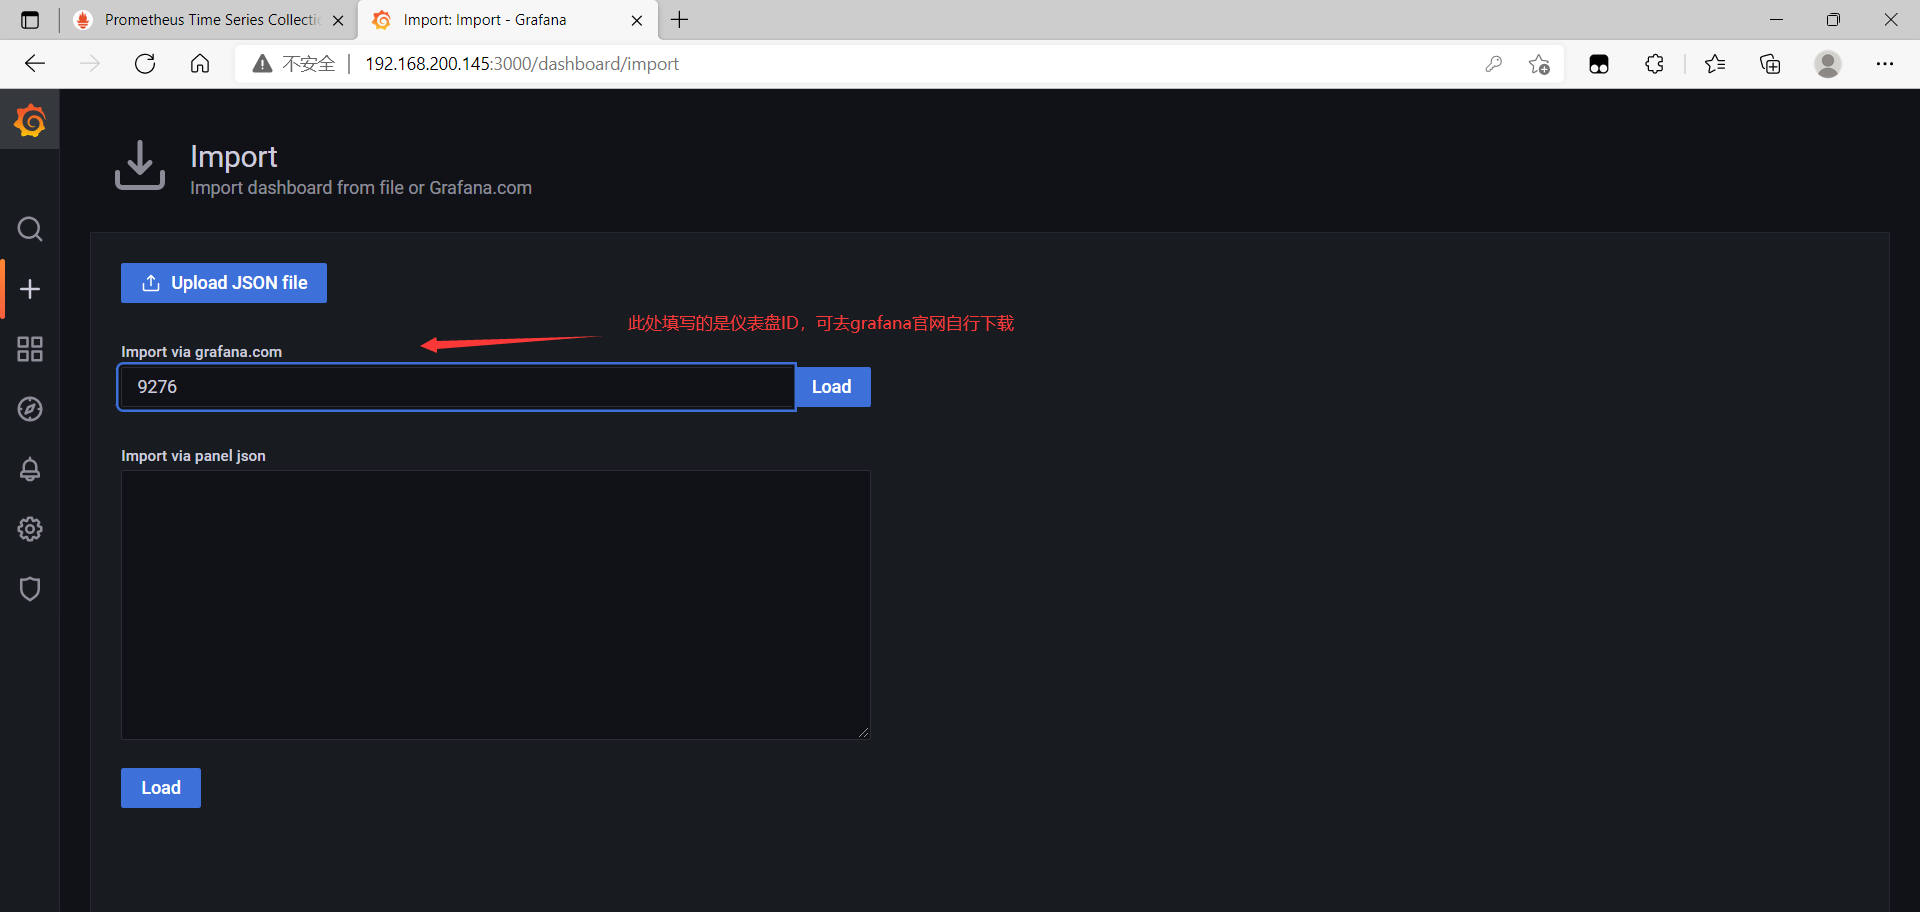Open the saved passwords key icon
The height and width of the screenshot is (912, 1920).
coord(1494,64)
